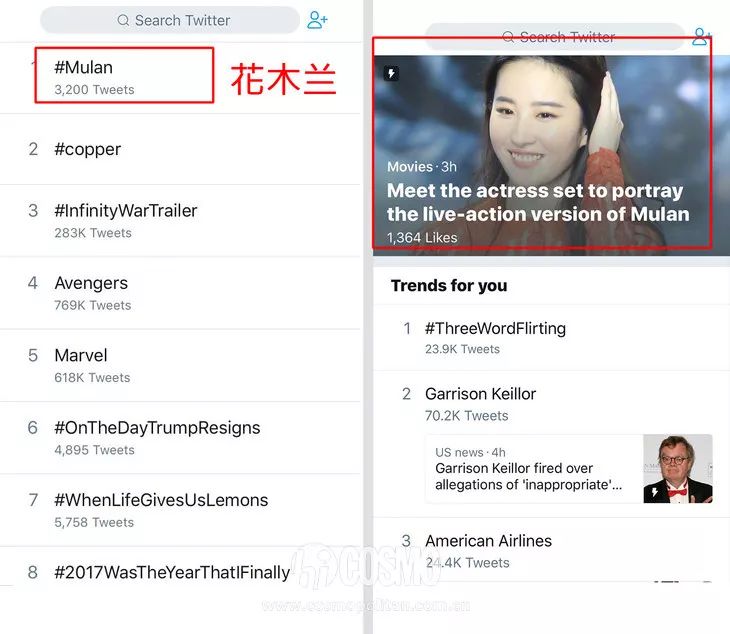Screen dimensions: 730x634
Task: Open the #copper trend
Action: point(180,149)
